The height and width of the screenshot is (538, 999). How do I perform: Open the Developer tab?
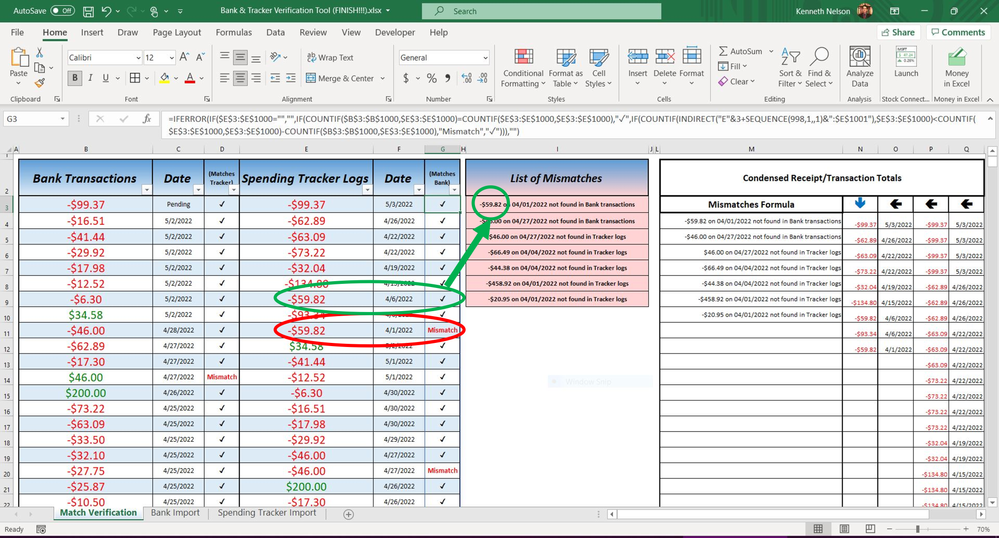(x=395, y=33)
